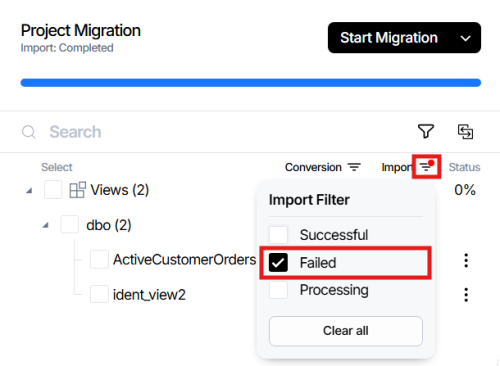Tick the ident_view2 checkbox
The height and width of the screenshot is (366, 500).
click(99, 294)
